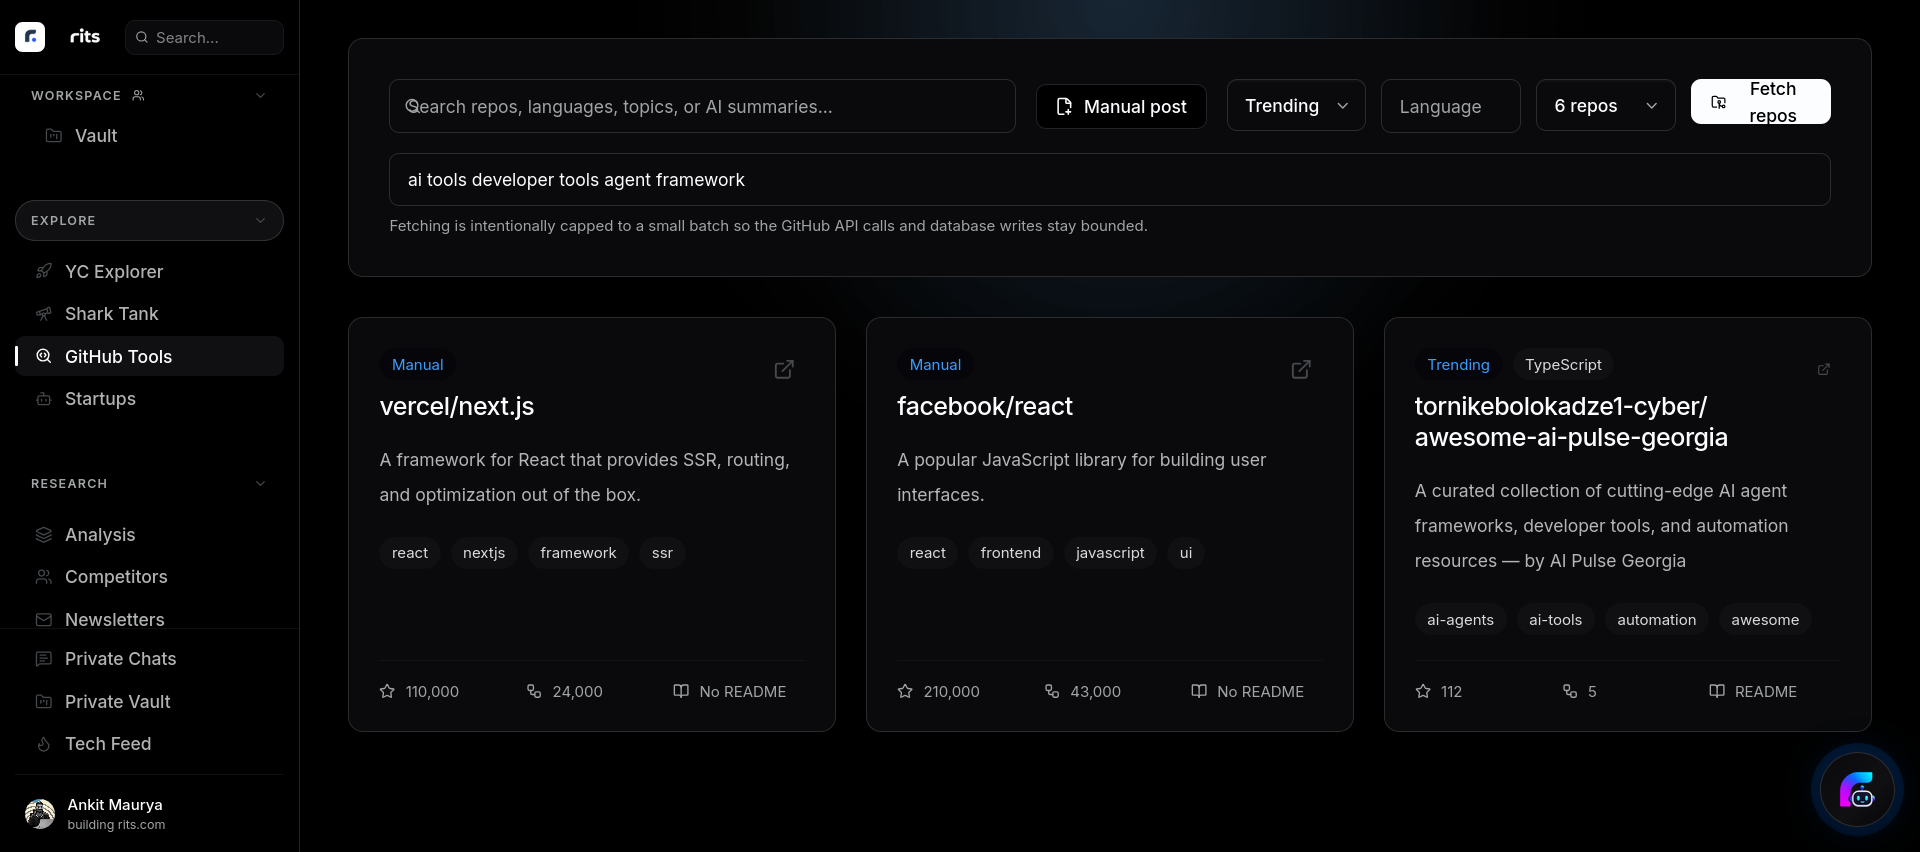Edit the ai tools topics query field

click(x=1110, y=180)
